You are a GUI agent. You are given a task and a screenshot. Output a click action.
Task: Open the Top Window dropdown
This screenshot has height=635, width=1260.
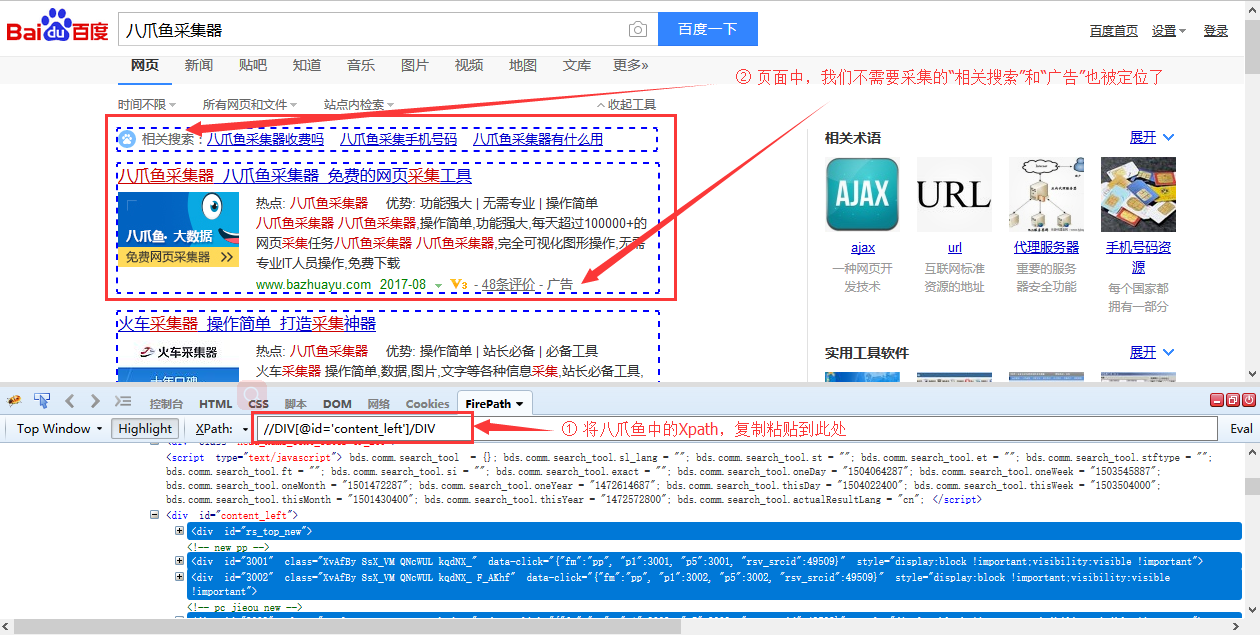59,429
